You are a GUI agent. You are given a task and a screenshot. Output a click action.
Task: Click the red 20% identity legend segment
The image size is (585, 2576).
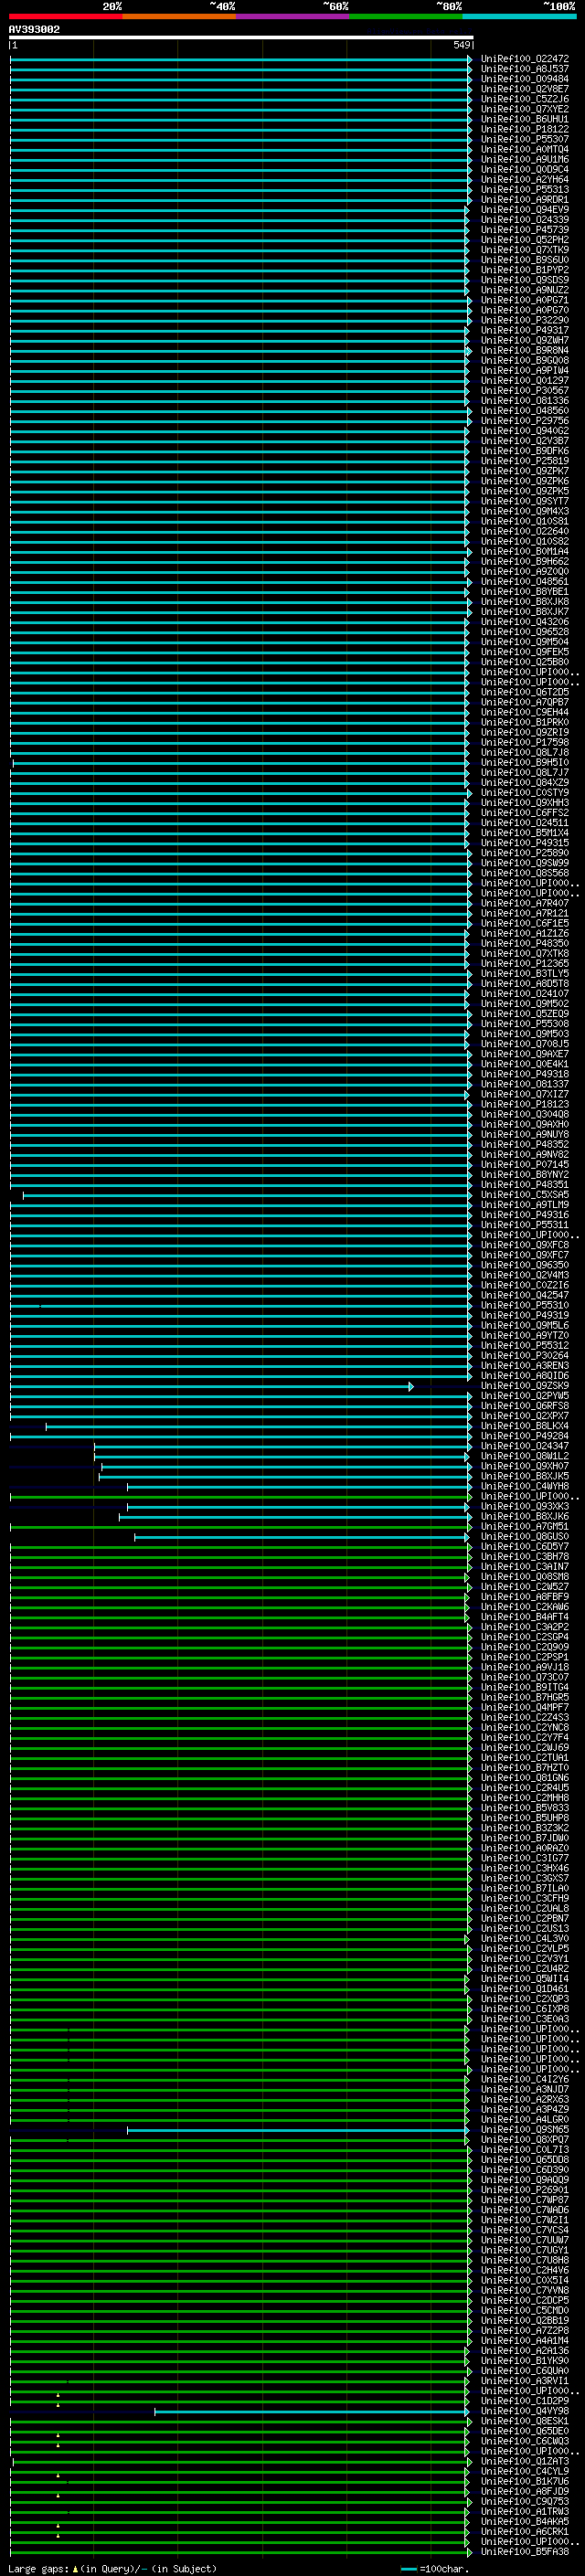click(65, 16)
